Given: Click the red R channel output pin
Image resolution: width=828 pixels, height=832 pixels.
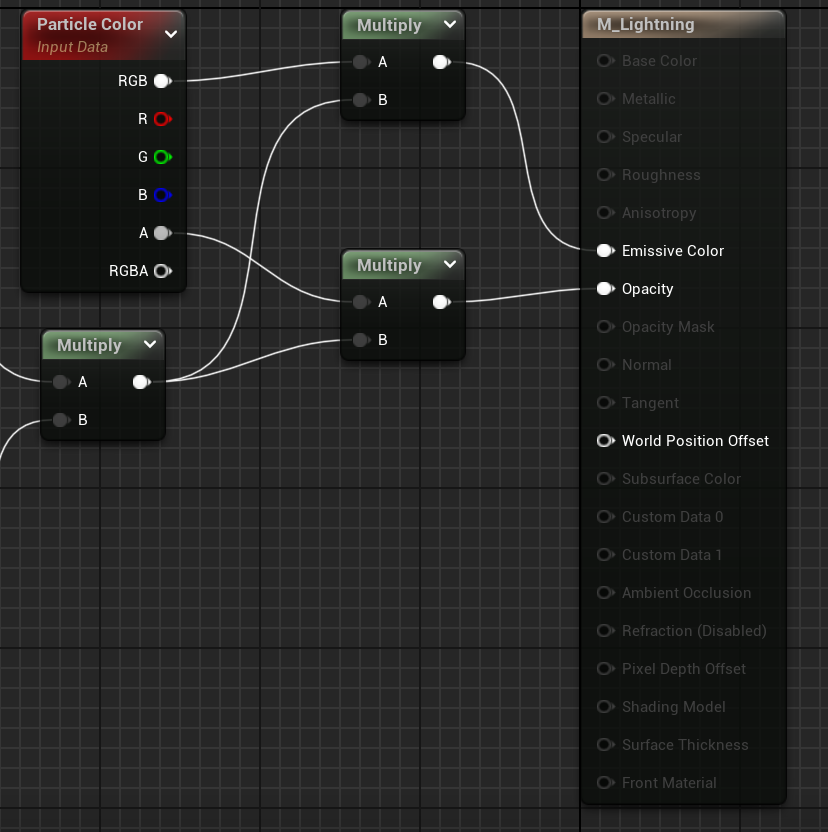Looking at the screenshot, I should [x=161, y=119].
